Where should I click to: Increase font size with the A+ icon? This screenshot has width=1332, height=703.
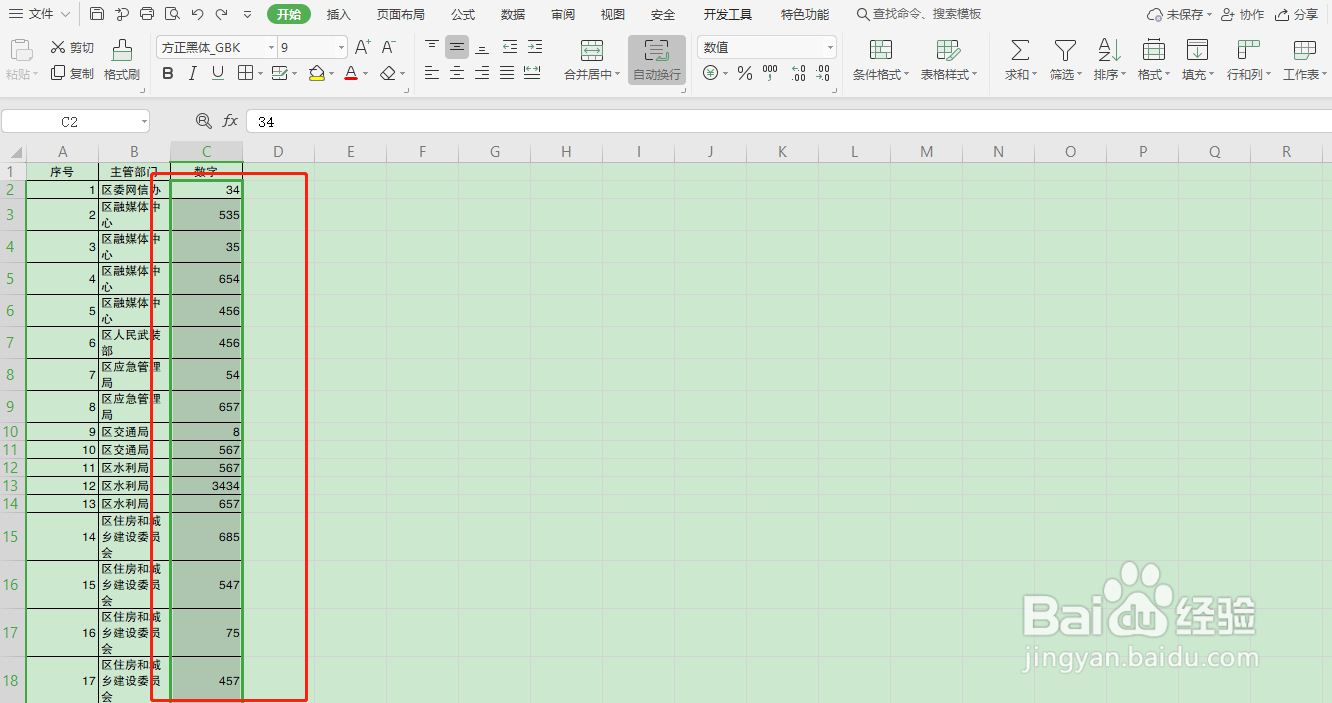[x=363, y=48]
